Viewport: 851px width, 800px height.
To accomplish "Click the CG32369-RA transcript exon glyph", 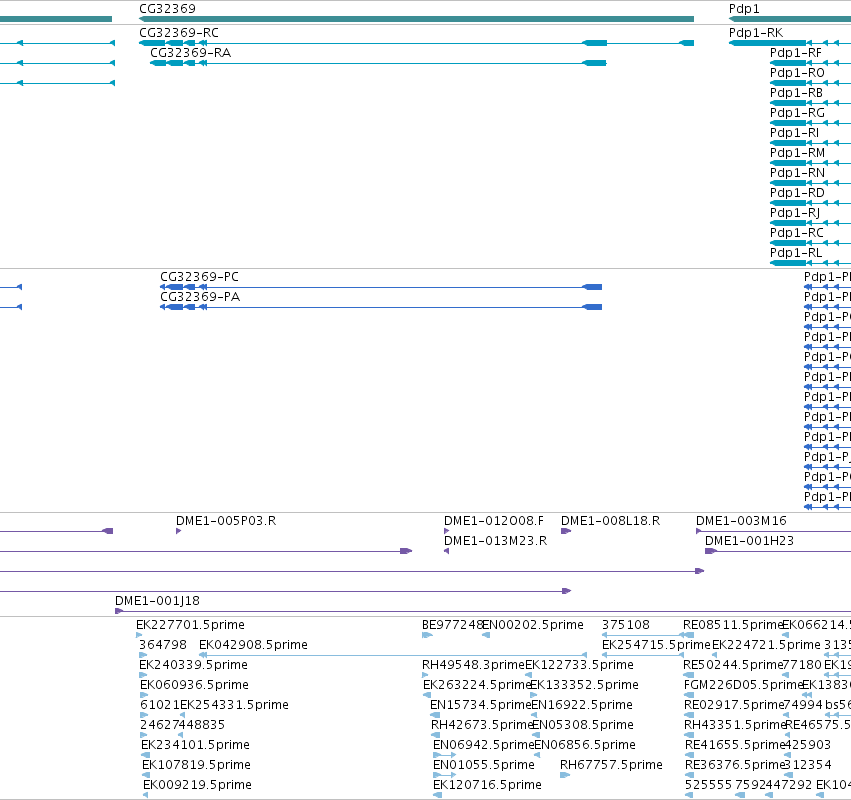I will (378, 63).
